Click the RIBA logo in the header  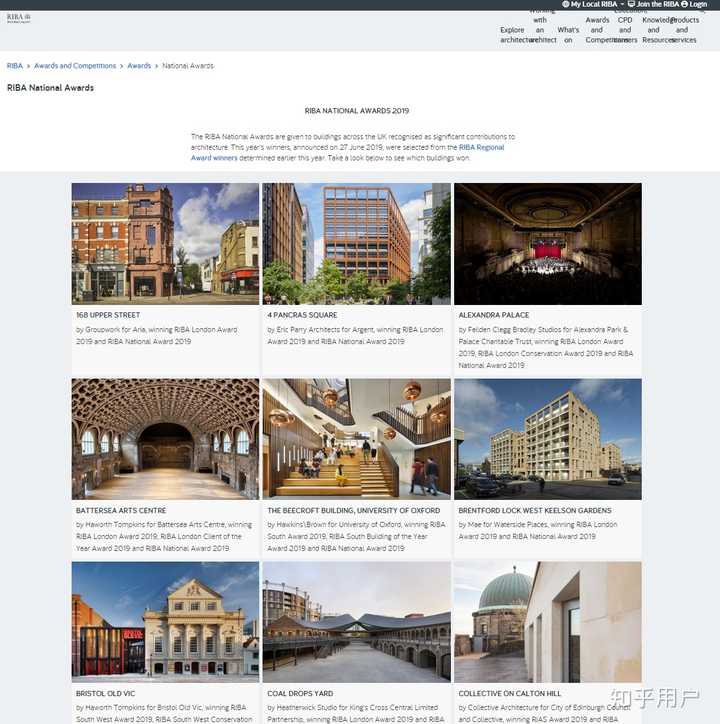(x=18, y=18)
